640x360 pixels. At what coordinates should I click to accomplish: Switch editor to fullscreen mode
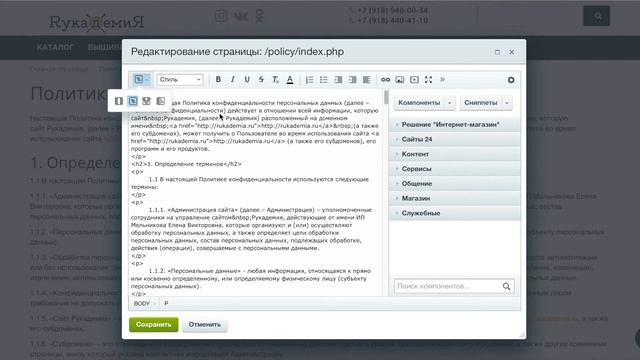428,80
